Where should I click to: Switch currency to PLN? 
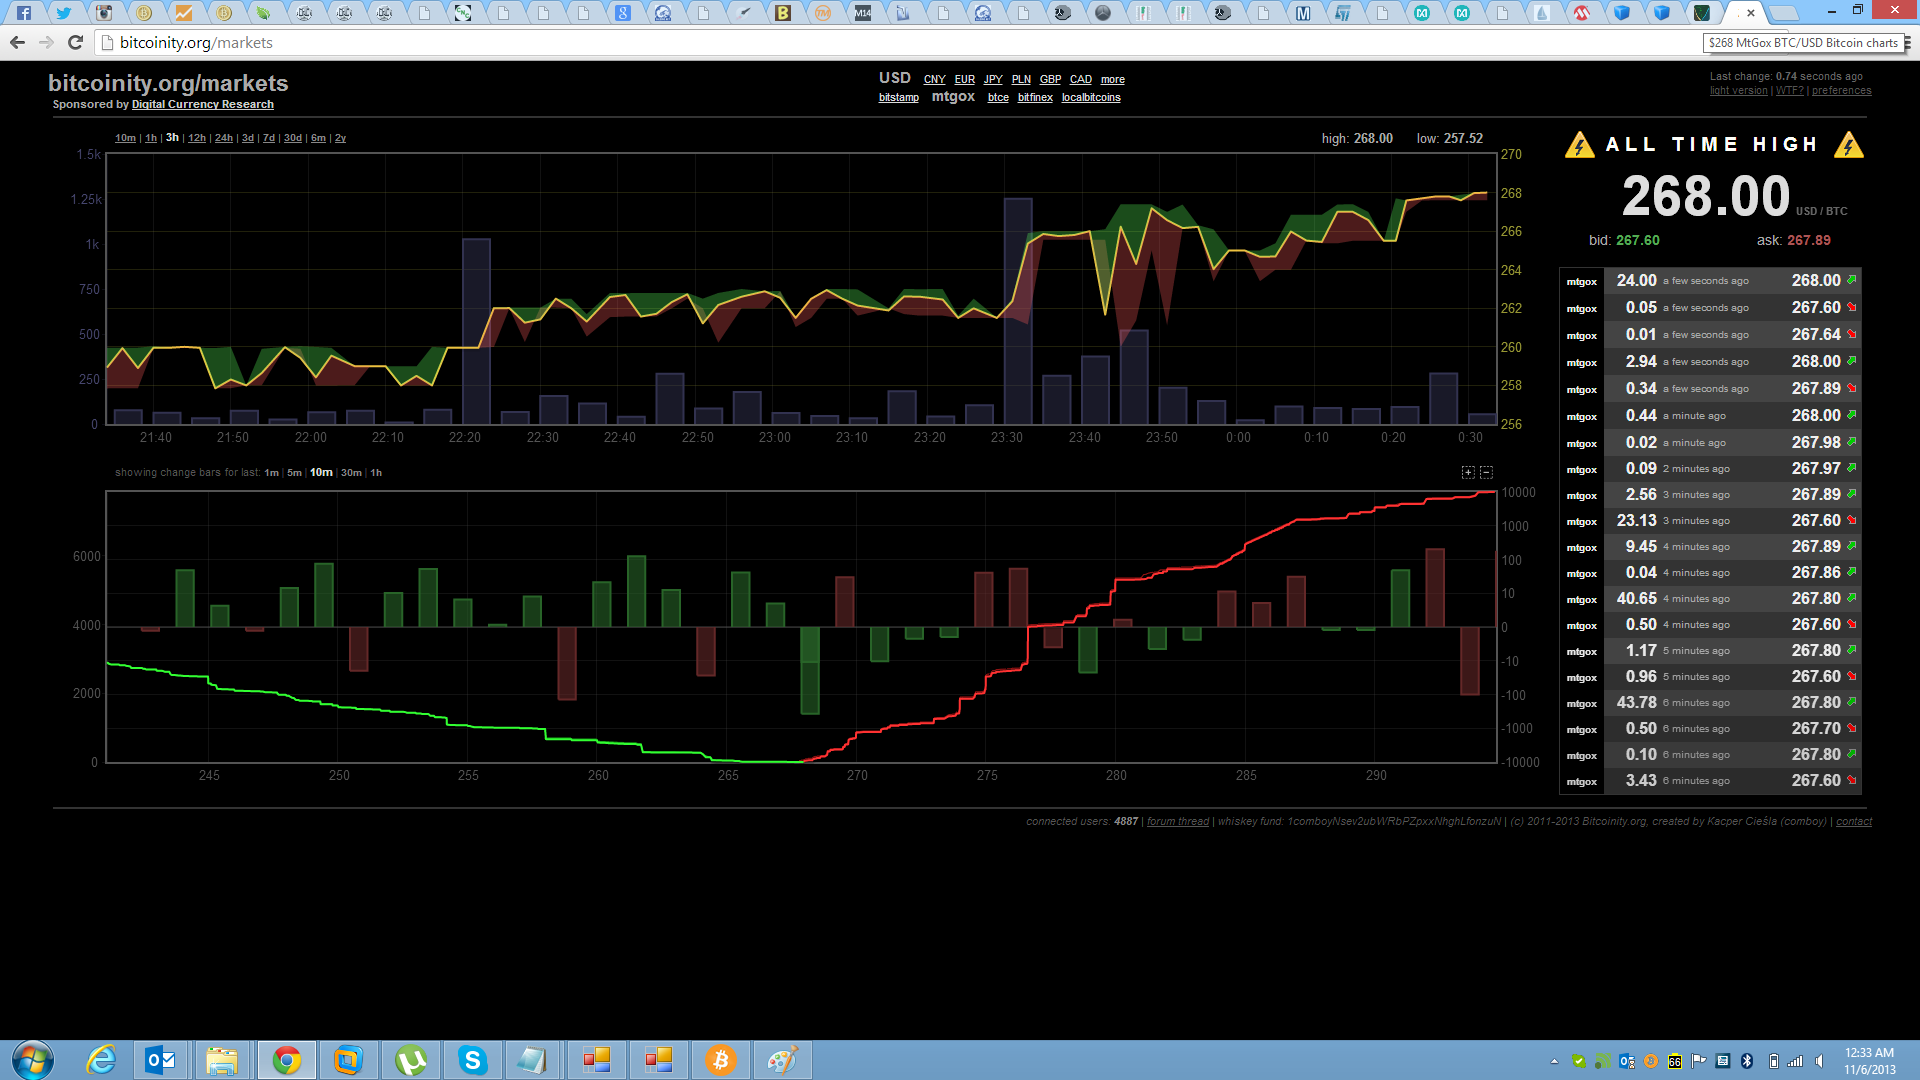click(1021, 79)
